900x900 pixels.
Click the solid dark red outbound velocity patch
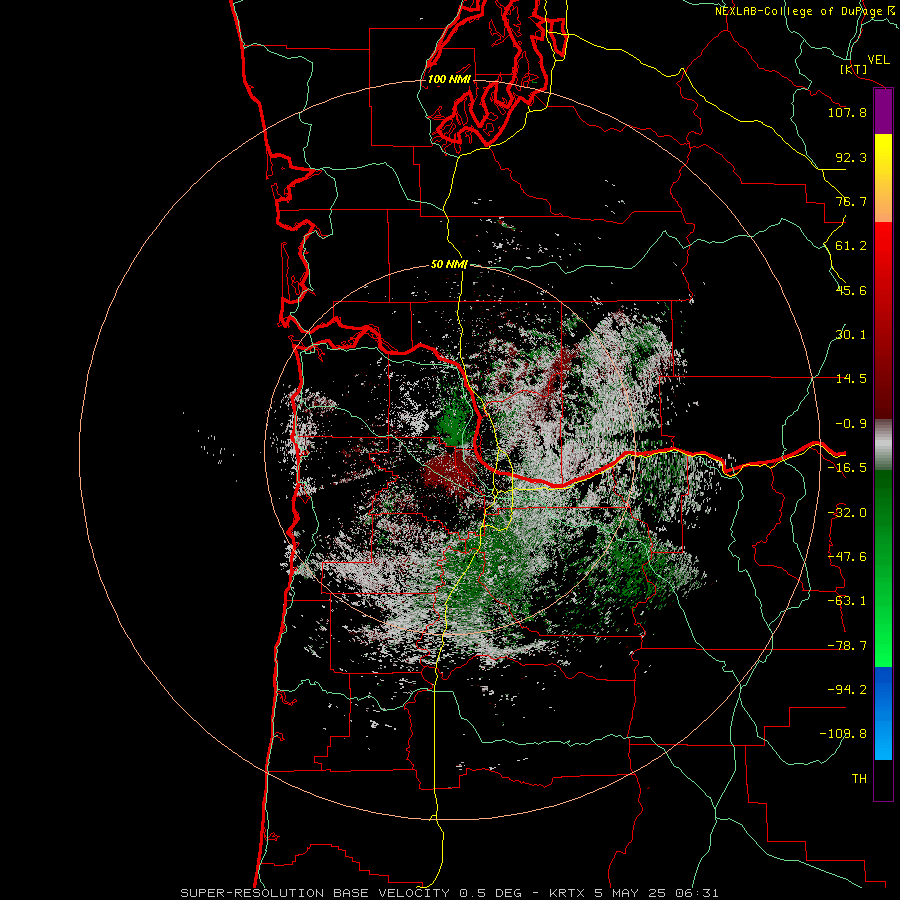[x=451, y=471]
